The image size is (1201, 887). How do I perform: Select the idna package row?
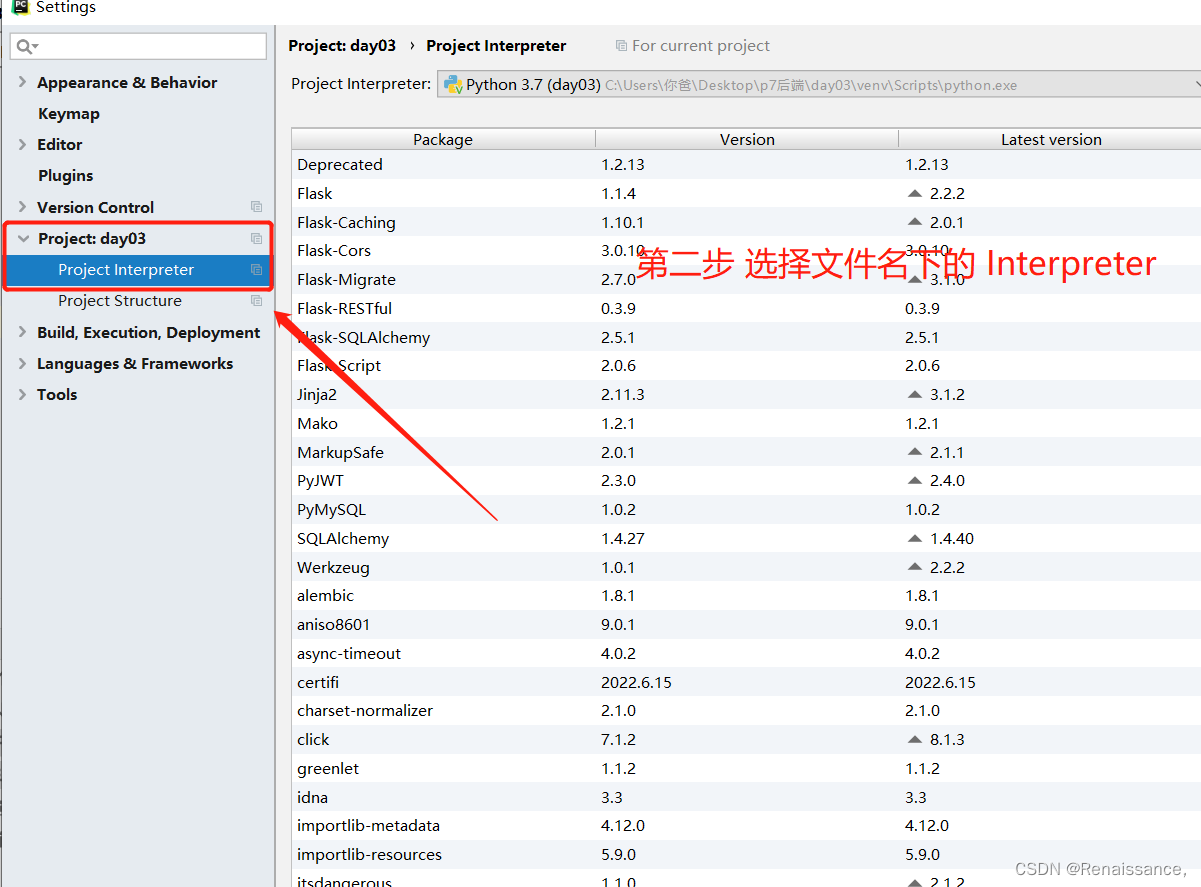(746, 797)
